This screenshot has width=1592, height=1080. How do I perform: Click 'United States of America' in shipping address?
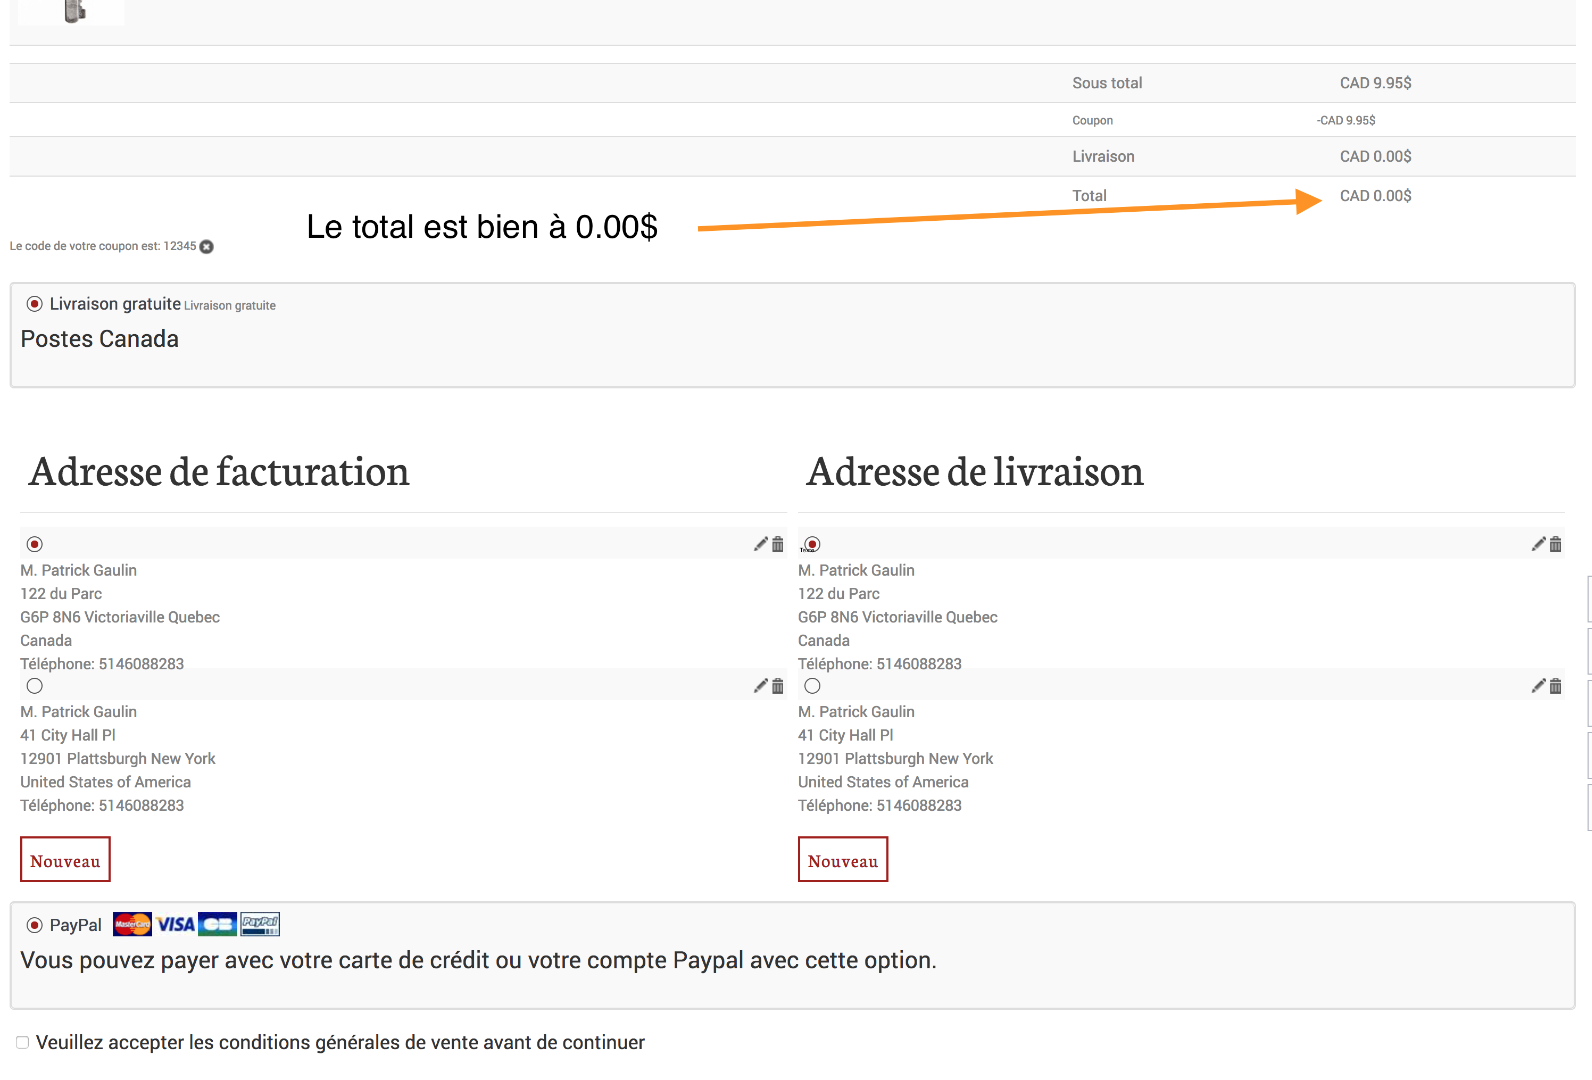point(883,782)
